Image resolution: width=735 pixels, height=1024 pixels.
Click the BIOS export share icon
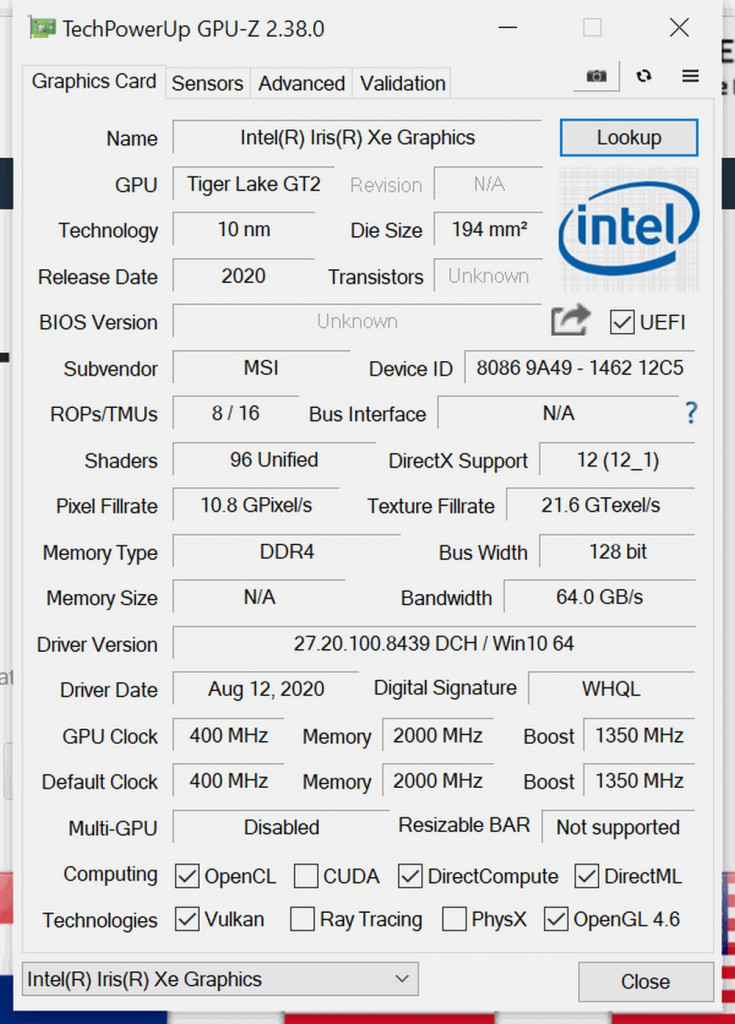[x=570, y=321]
